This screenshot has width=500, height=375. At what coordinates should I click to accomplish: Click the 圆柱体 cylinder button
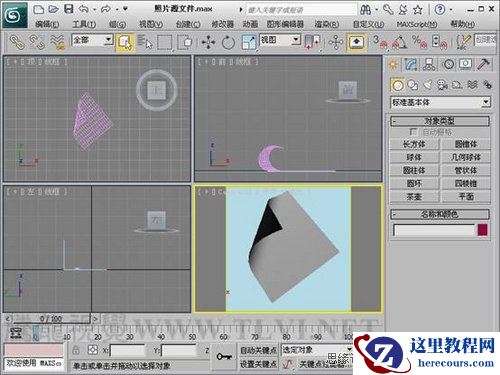pos(414,170)
